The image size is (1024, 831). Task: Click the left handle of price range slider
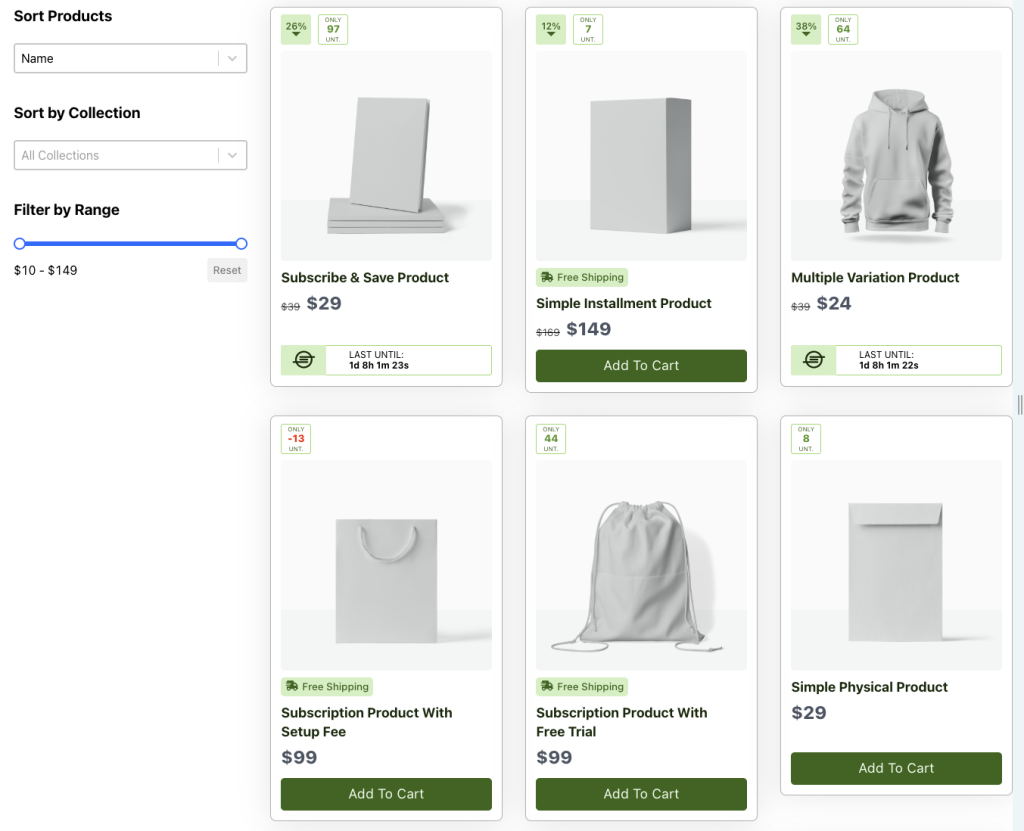19,243
